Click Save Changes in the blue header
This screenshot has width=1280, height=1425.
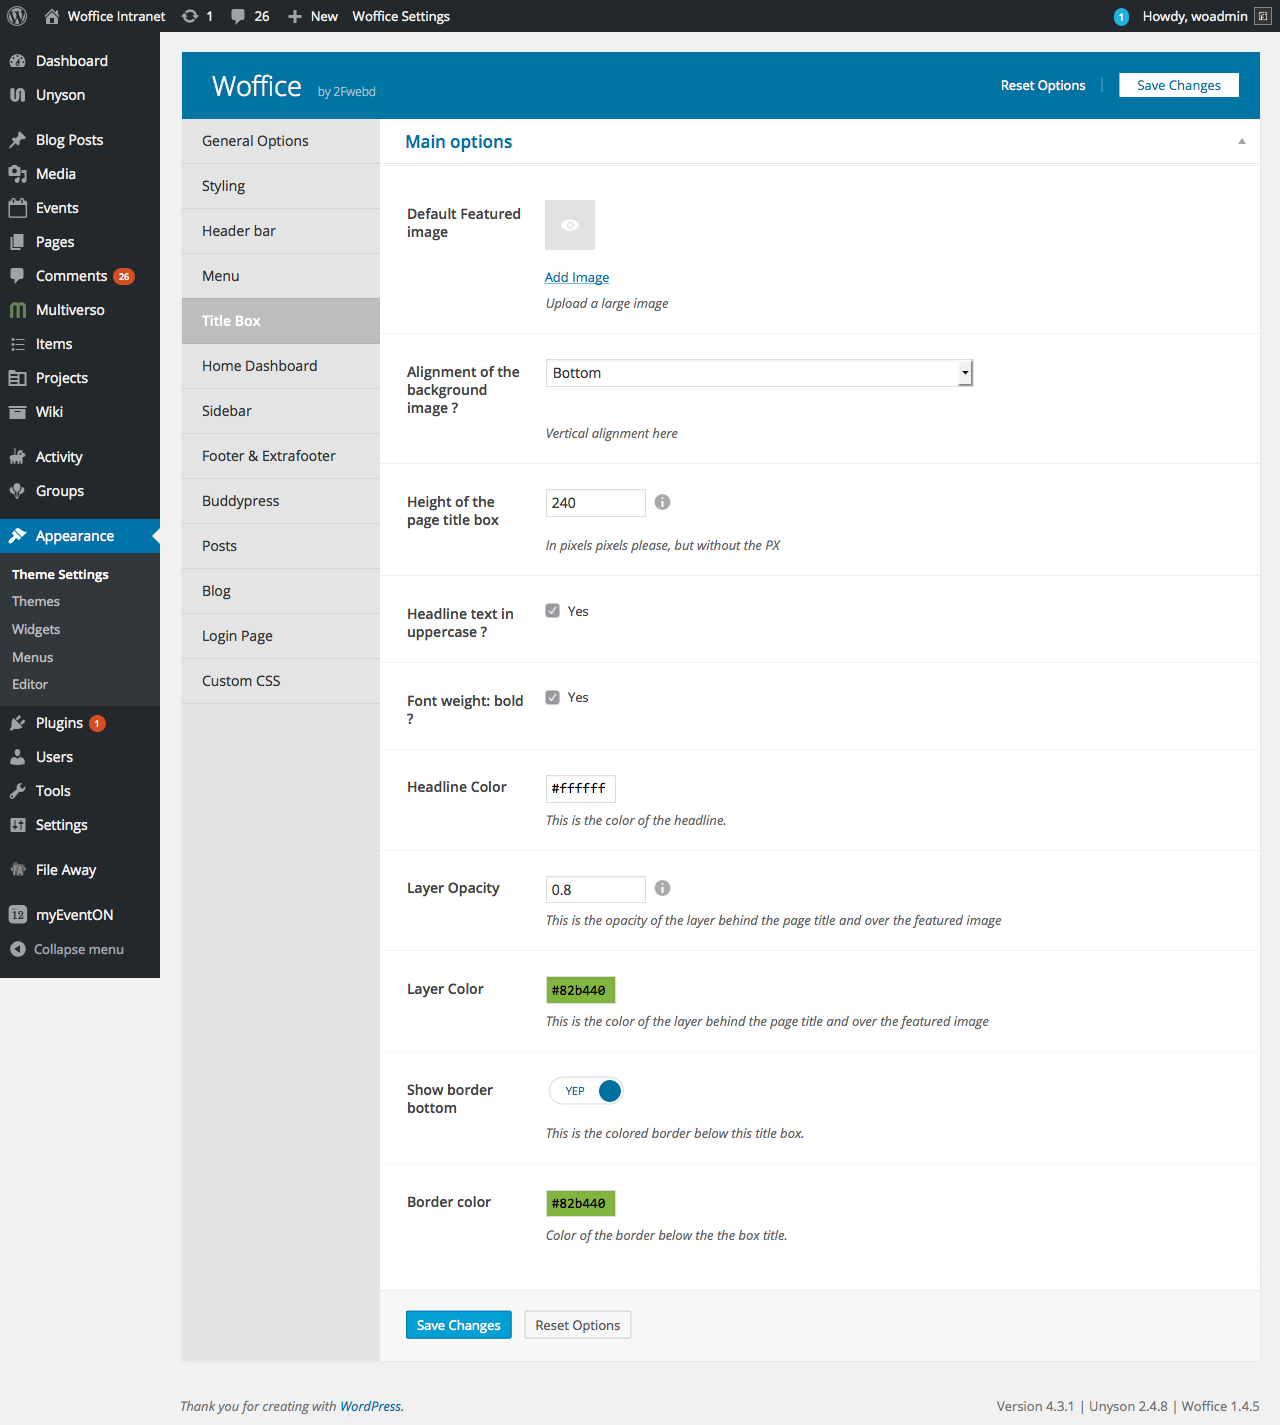click(1179, 85)
